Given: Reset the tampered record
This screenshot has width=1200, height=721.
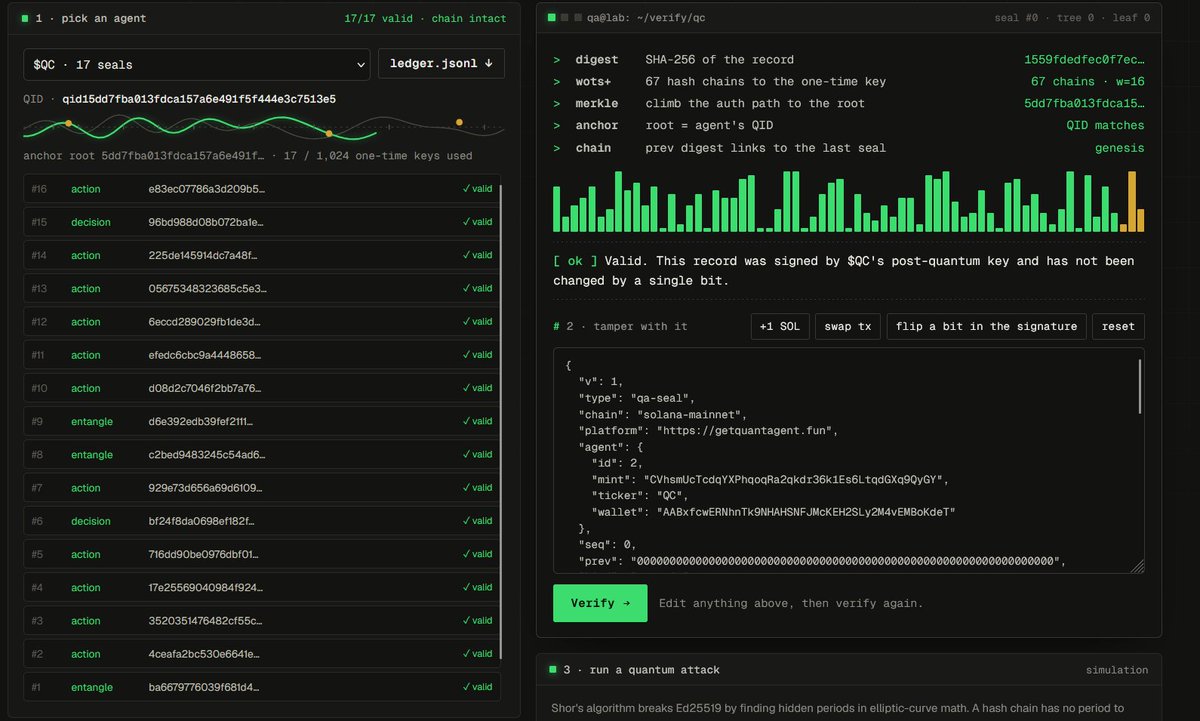Looking at the screenshot, I should pos(1118,327).
